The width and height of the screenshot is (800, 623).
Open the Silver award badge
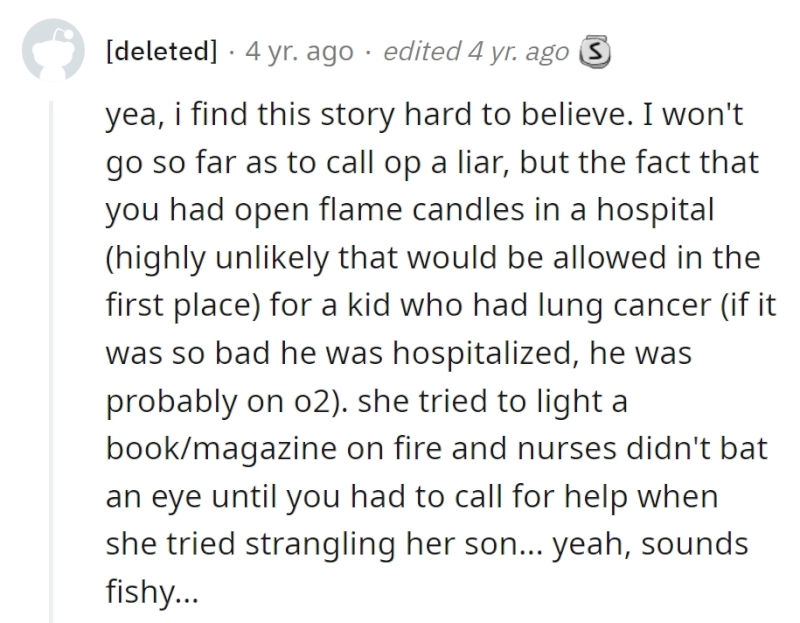[595, 52]
